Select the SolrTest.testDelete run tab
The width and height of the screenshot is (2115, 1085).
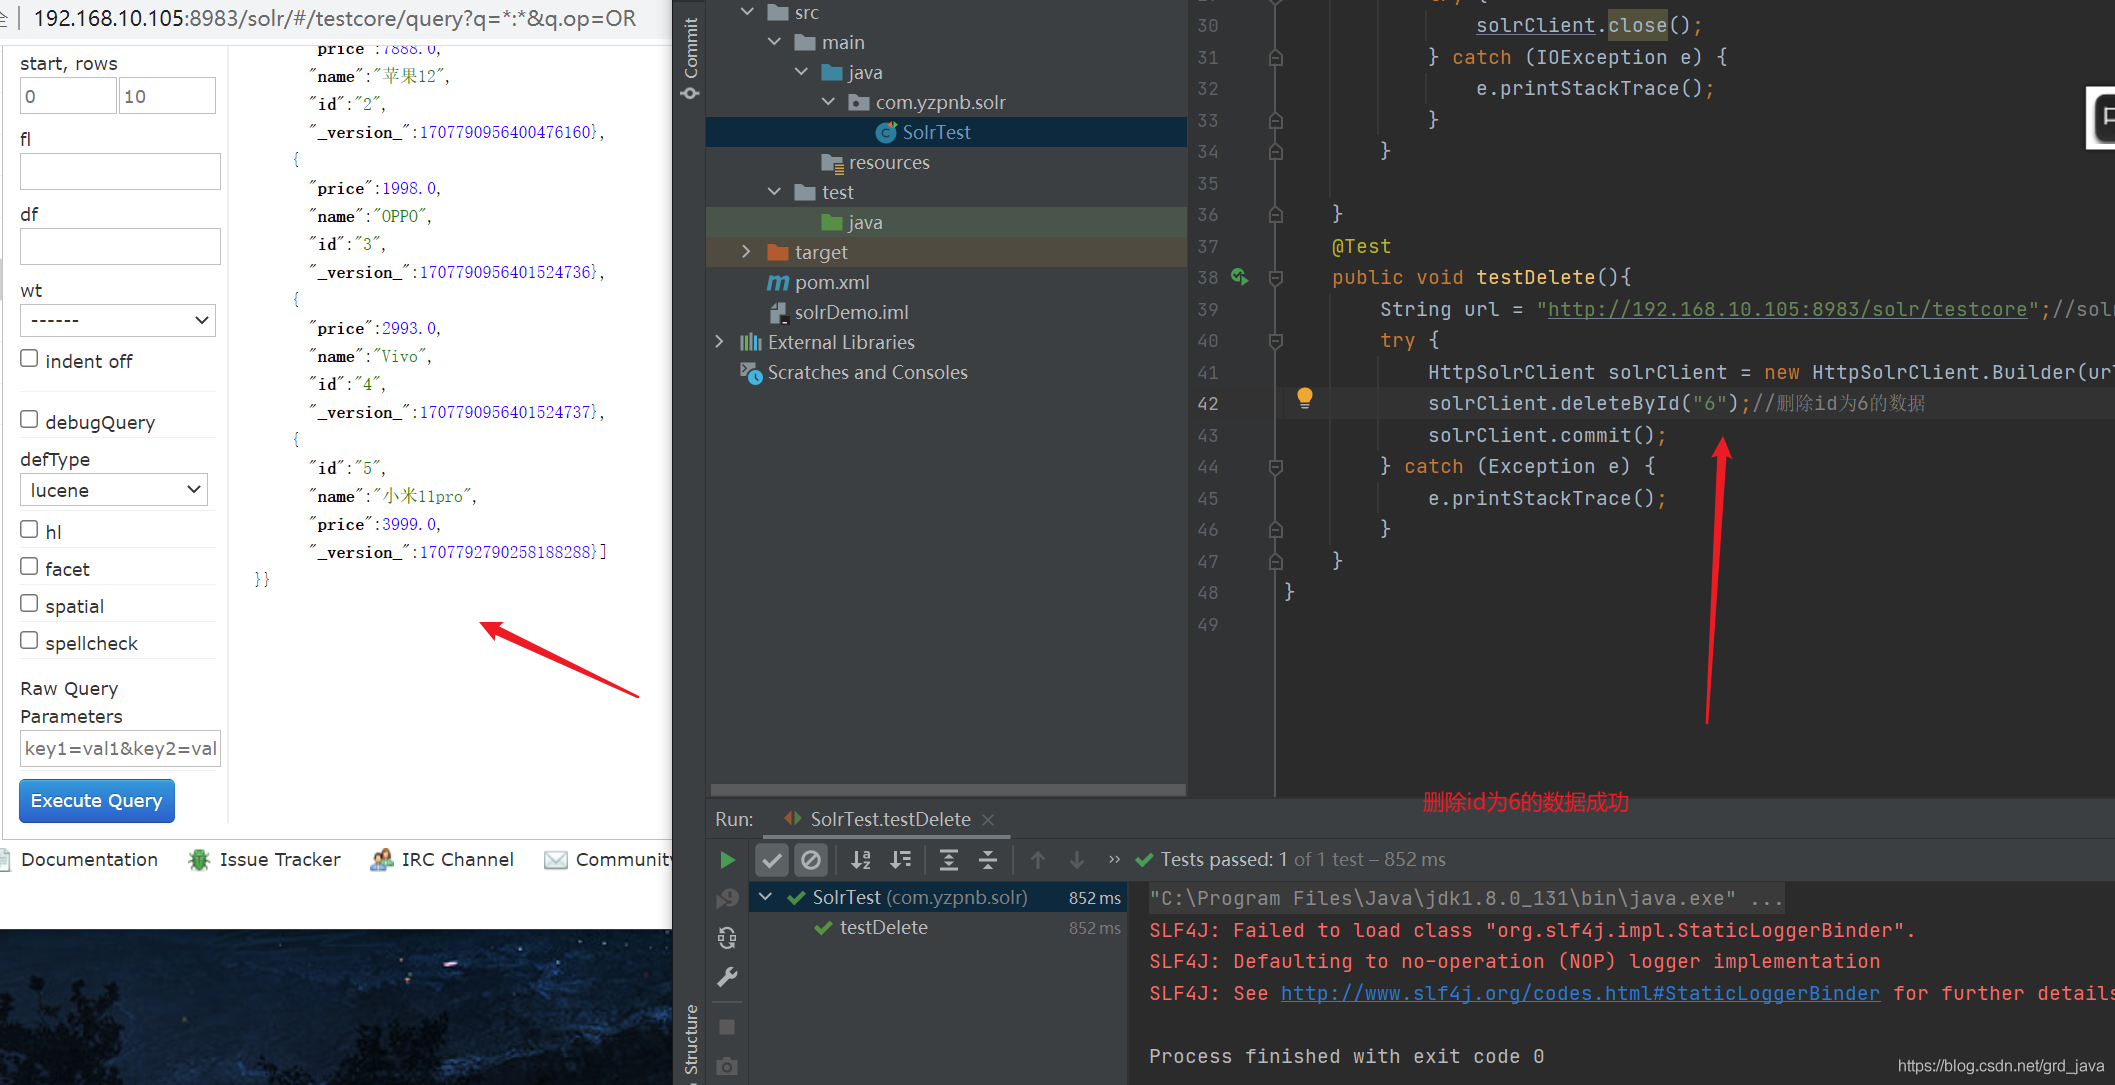pos(889,819)
